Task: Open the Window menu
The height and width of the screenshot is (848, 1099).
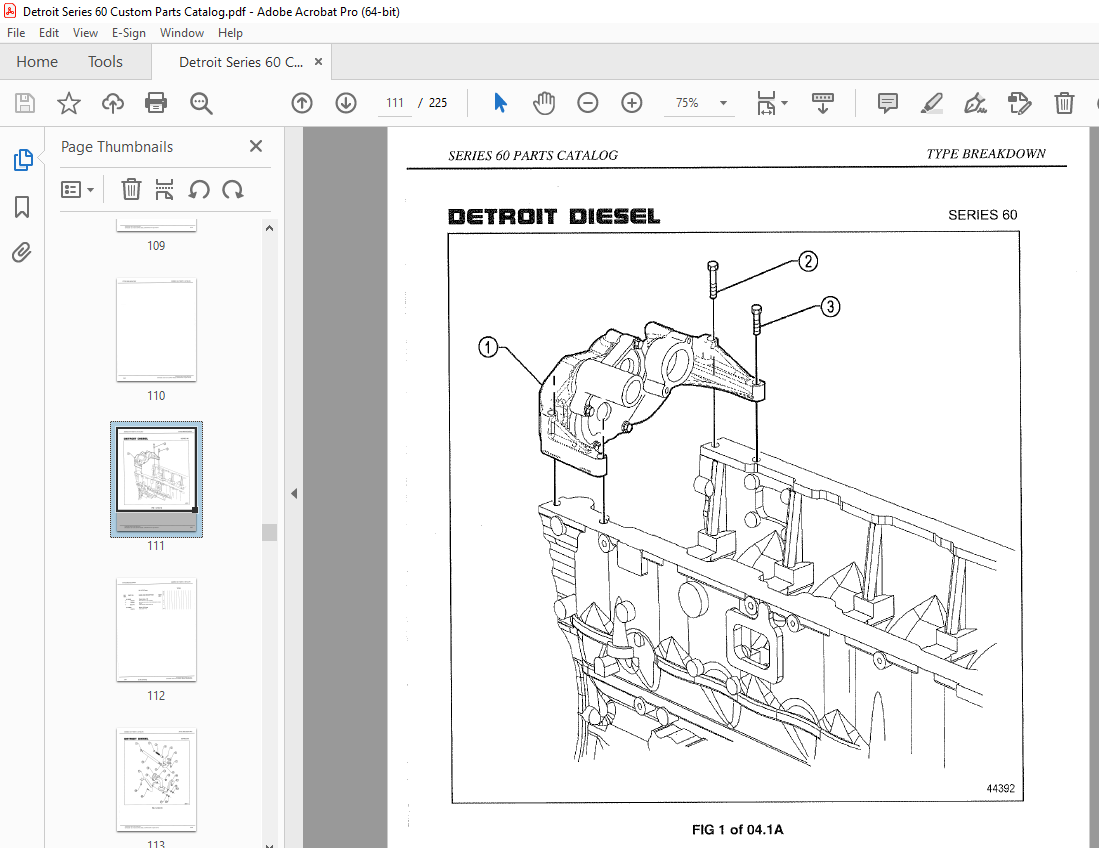Action: tap(182, 32)
